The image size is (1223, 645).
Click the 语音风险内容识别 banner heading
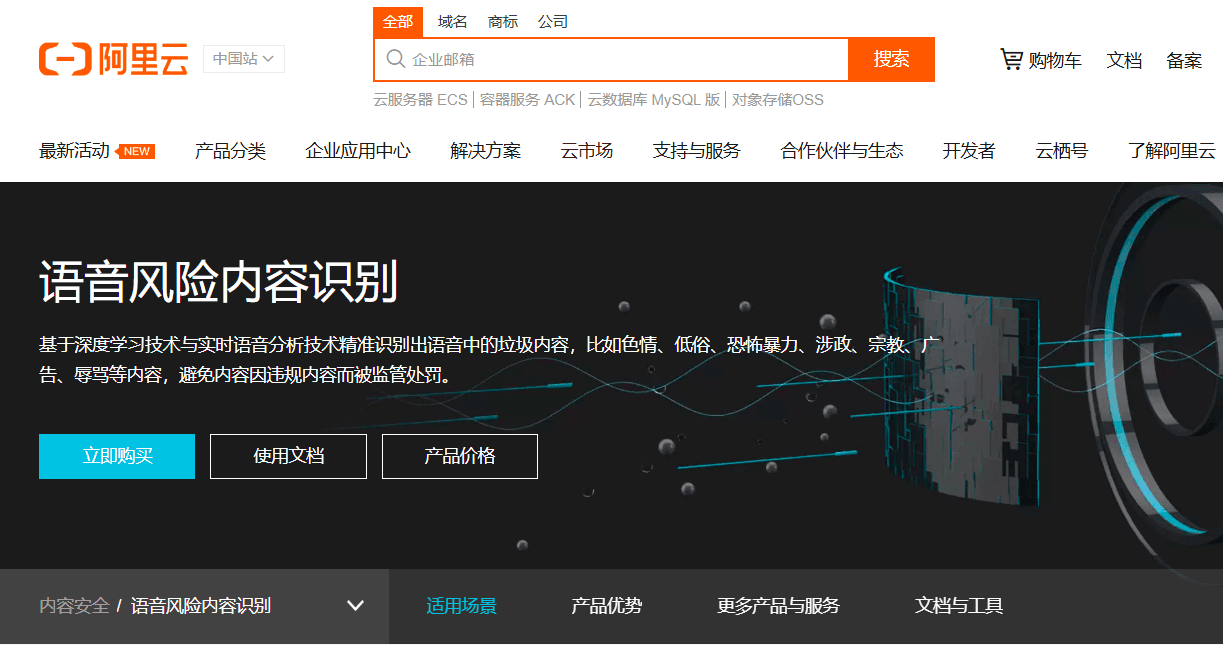[x=219, y=281]
